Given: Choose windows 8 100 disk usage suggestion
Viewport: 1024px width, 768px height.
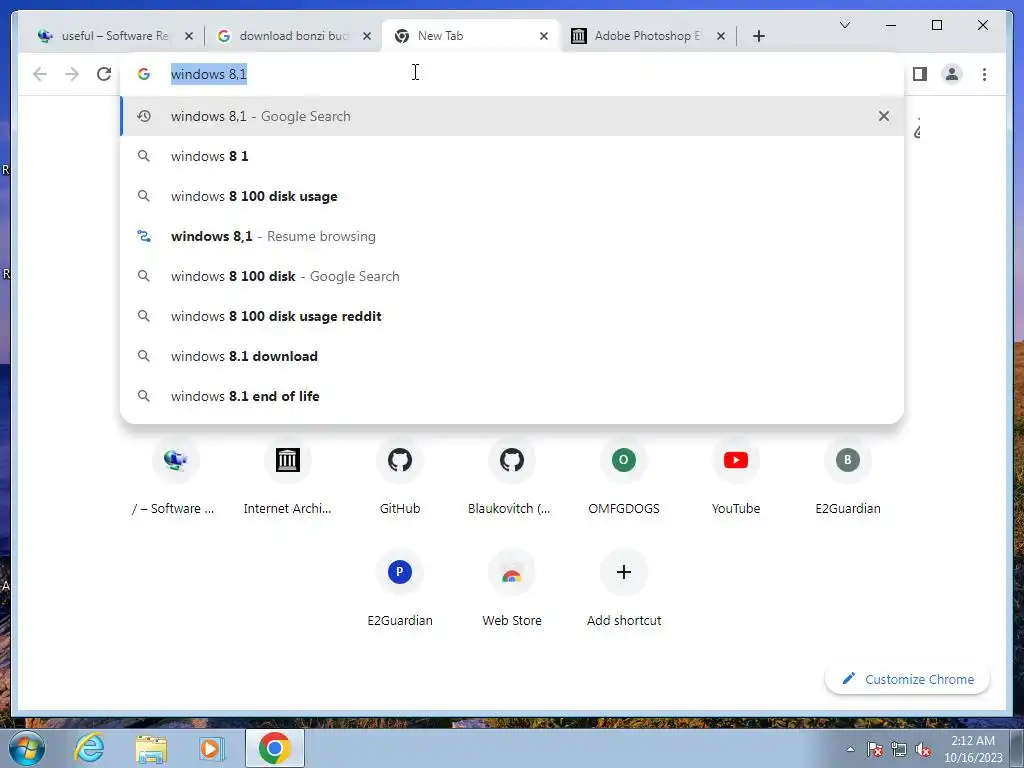Looking at the screenshot, I should tap(513, 196).
